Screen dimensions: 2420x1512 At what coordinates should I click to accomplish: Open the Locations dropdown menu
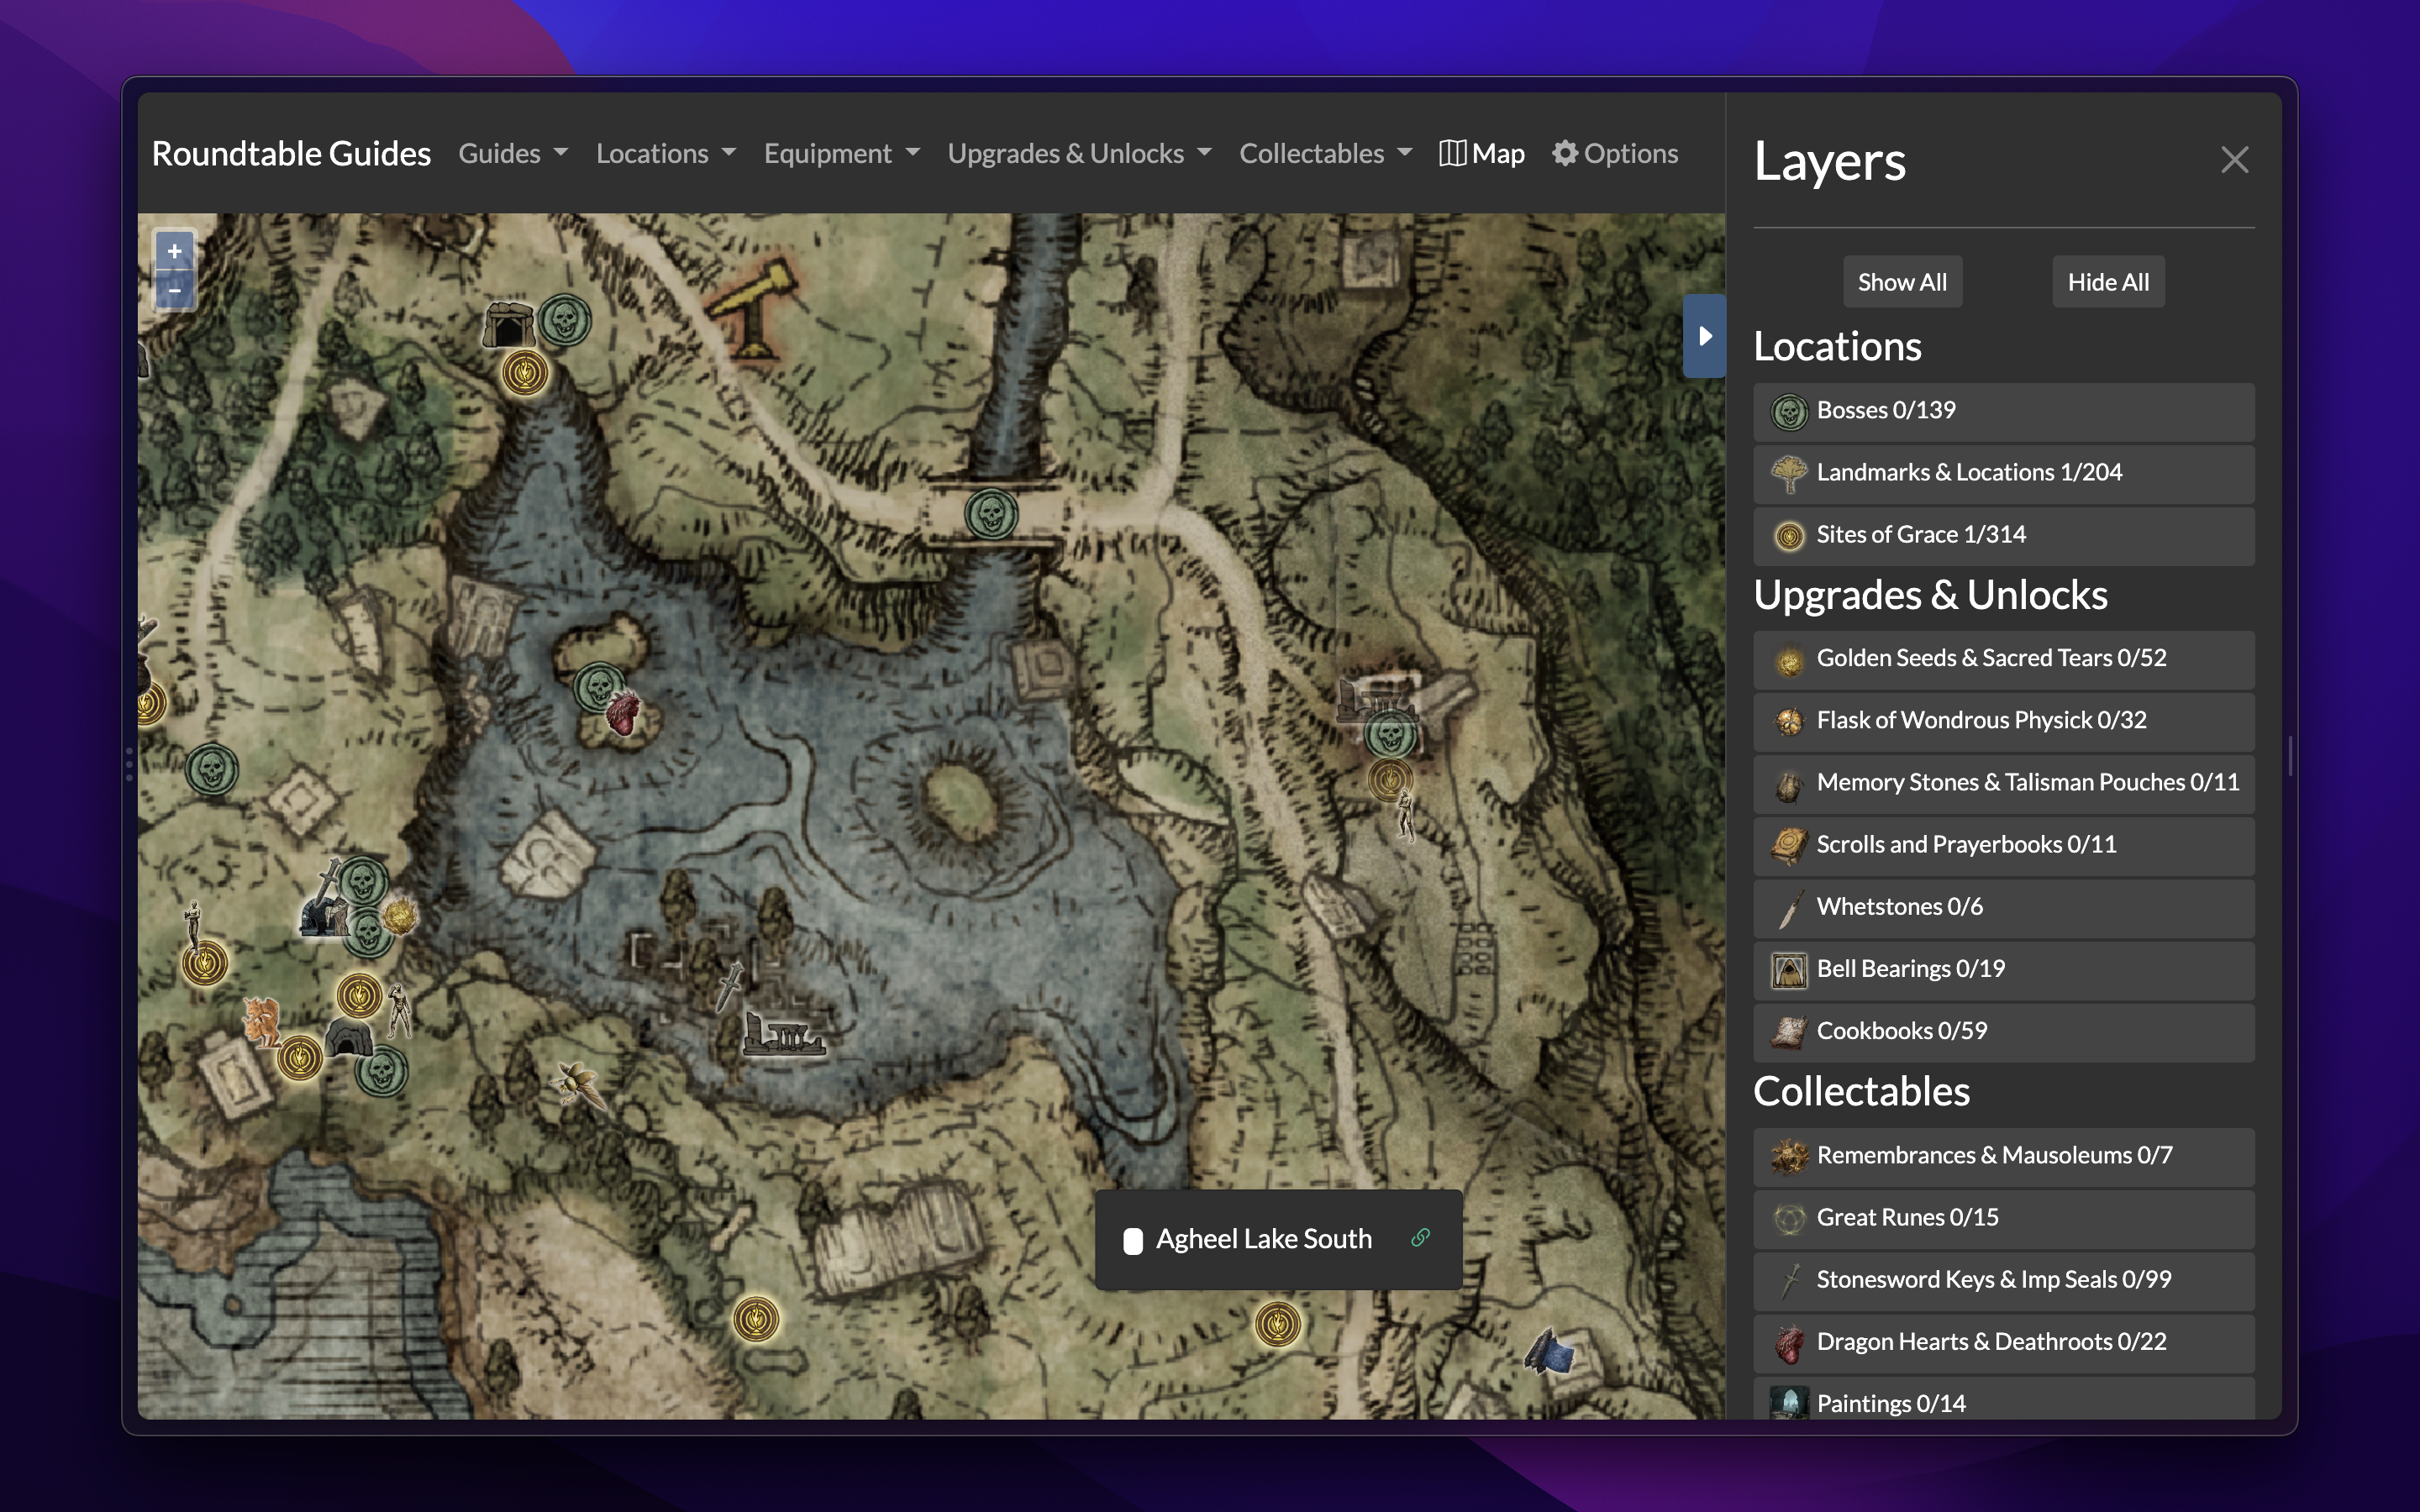point(666,153)
